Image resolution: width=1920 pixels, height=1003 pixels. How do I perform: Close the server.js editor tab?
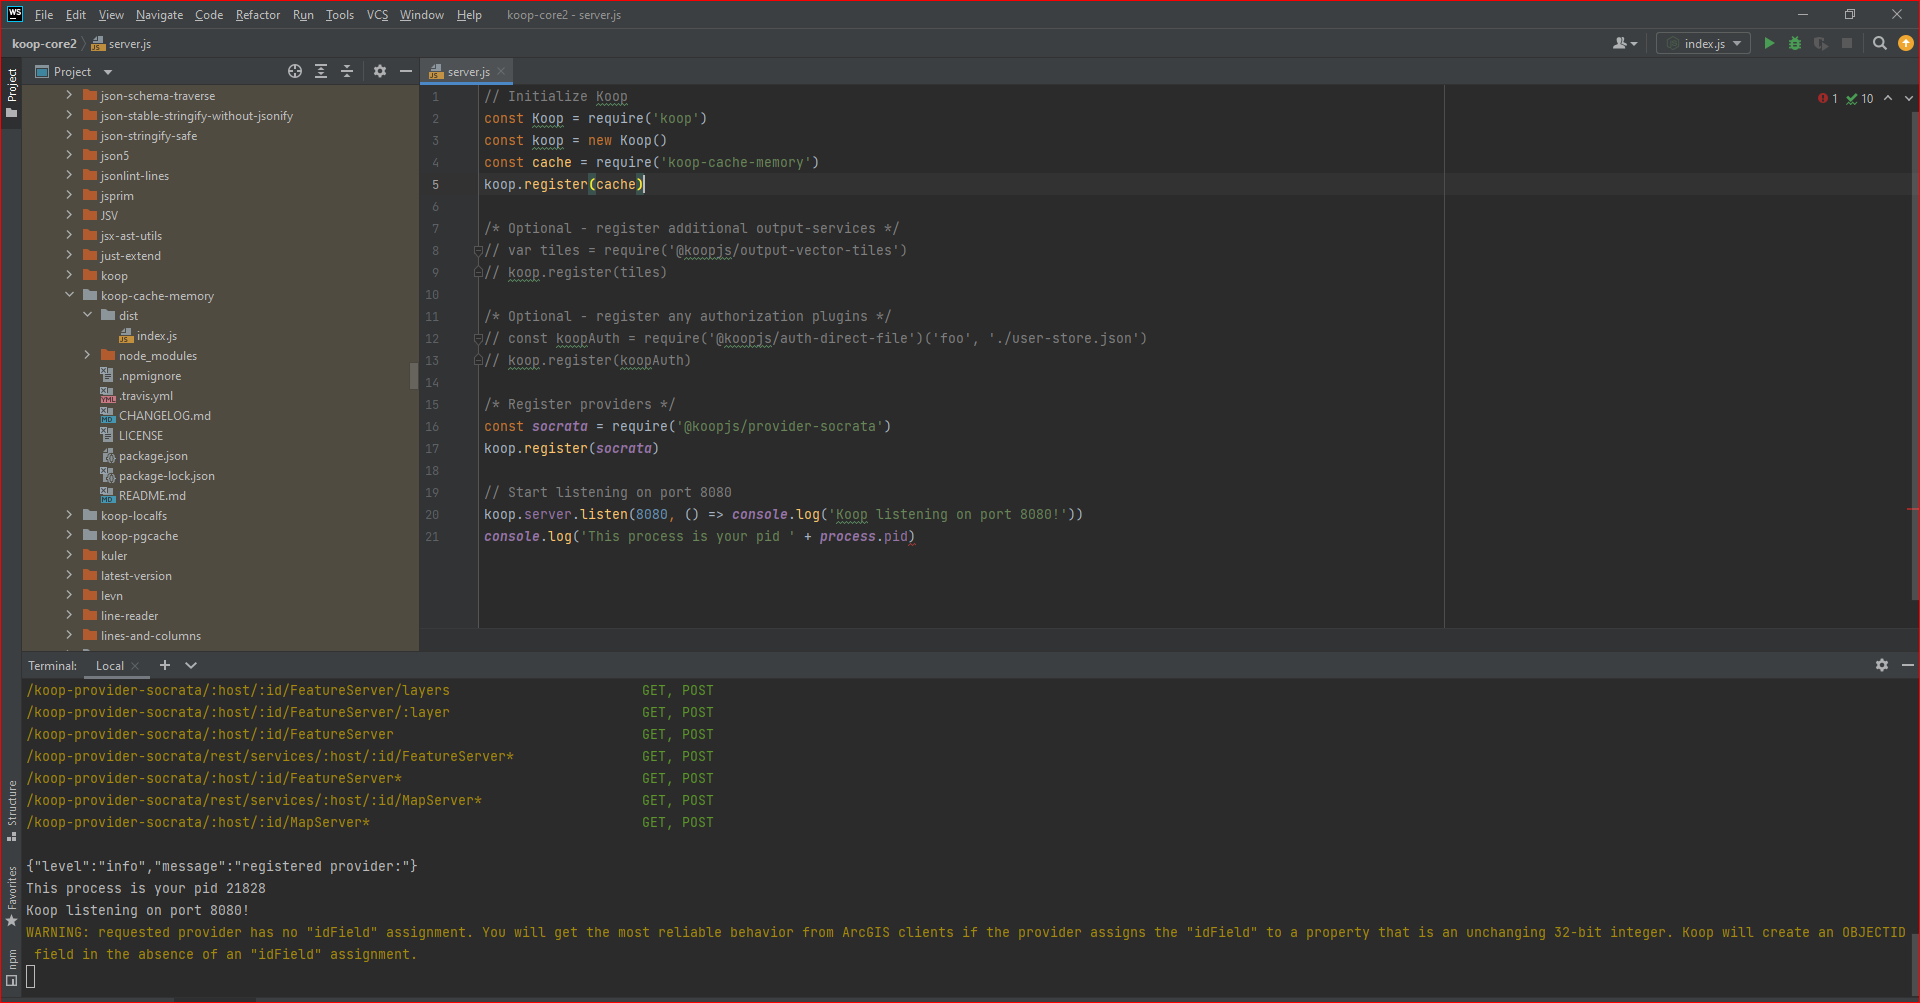click(x=501, y=71)
